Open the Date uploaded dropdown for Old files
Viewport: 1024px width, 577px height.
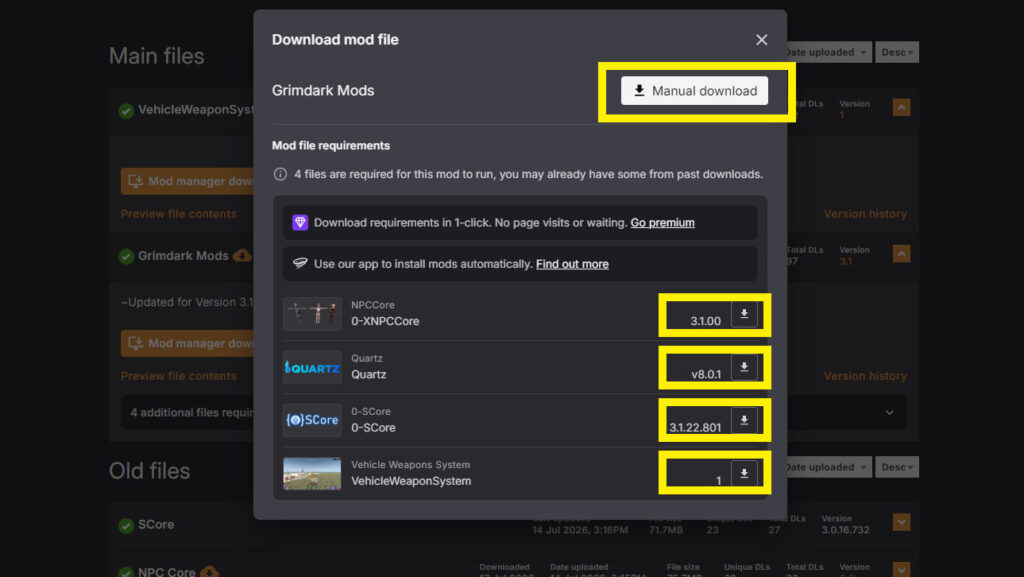click(828, 467)
